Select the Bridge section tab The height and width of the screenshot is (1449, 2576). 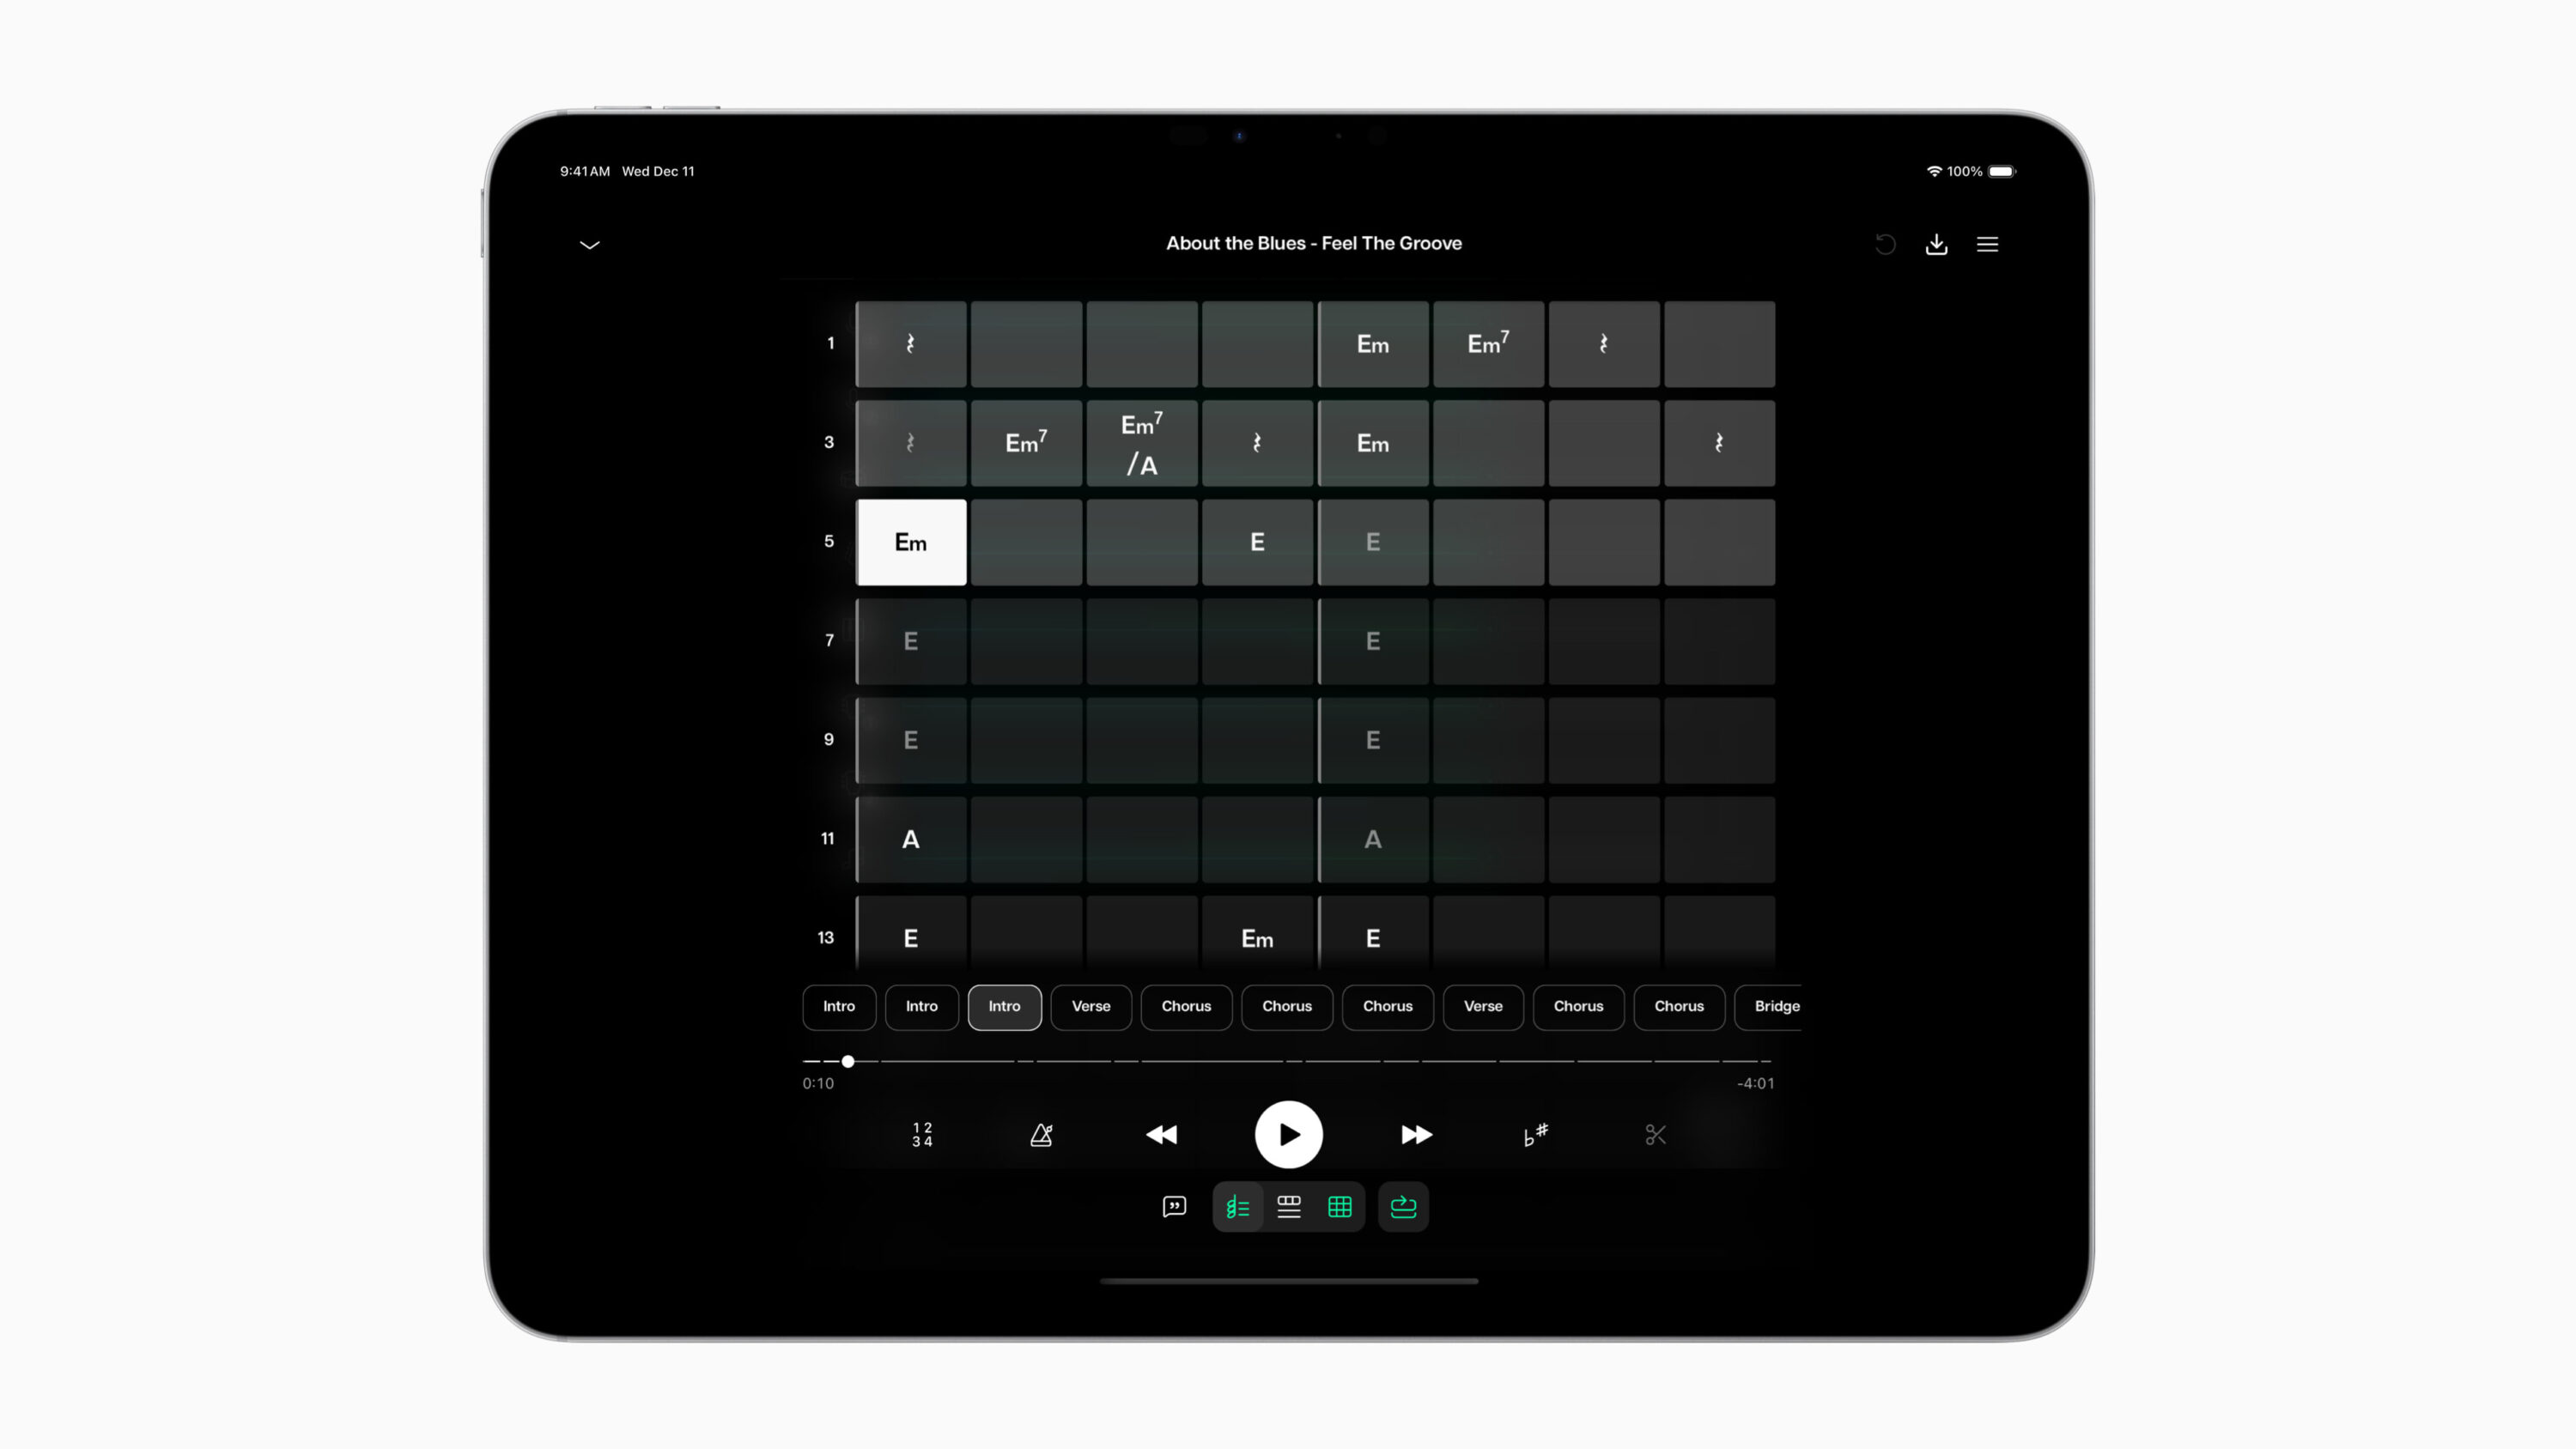pyautogui.click(x=1777, y=1005)
